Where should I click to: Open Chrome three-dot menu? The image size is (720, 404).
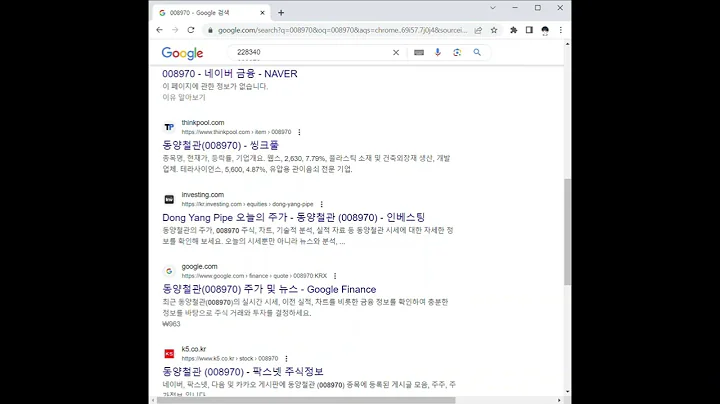pyautogui.click(x=561, y=30)
